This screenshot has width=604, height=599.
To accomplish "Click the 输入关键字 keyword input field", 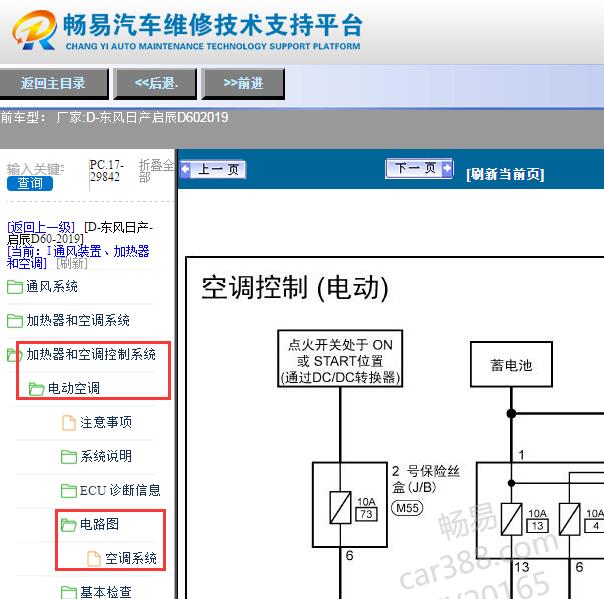I will [x=36, y=169].
